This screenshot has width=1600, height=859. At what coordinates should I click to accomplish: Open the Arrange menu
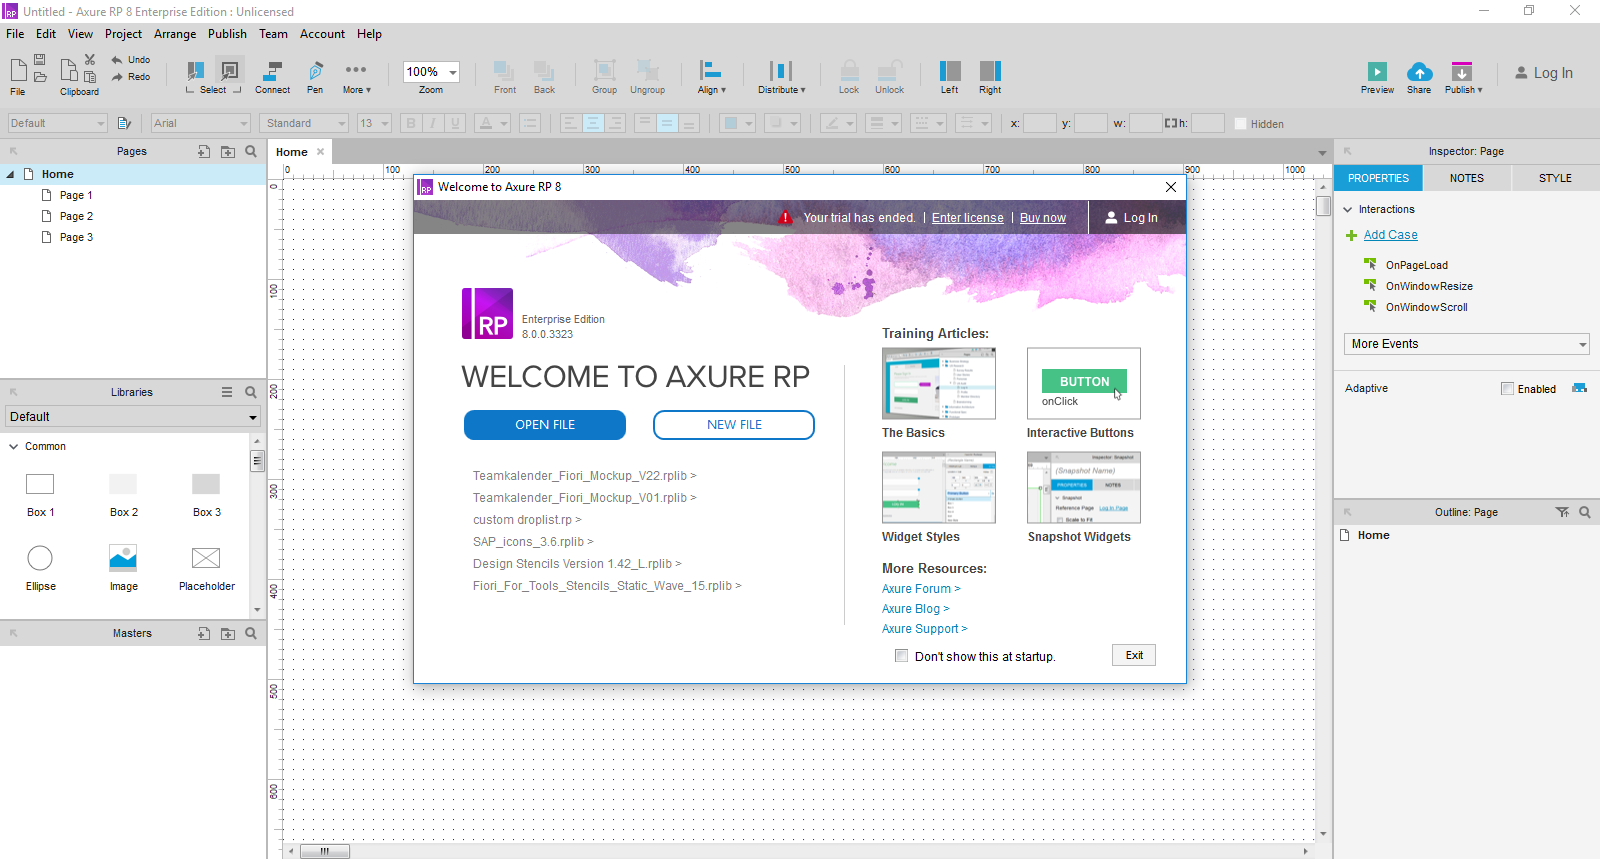pos(175,34)
